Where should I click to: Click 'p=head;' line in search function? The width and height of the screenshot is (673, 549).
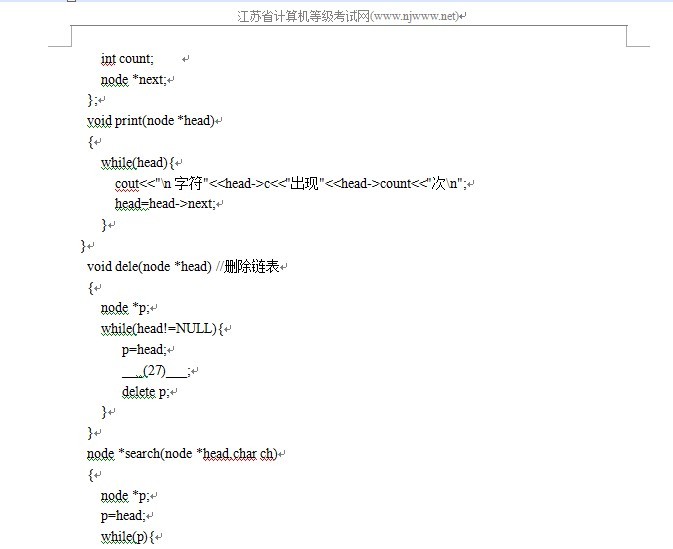[x=123, y=516]
